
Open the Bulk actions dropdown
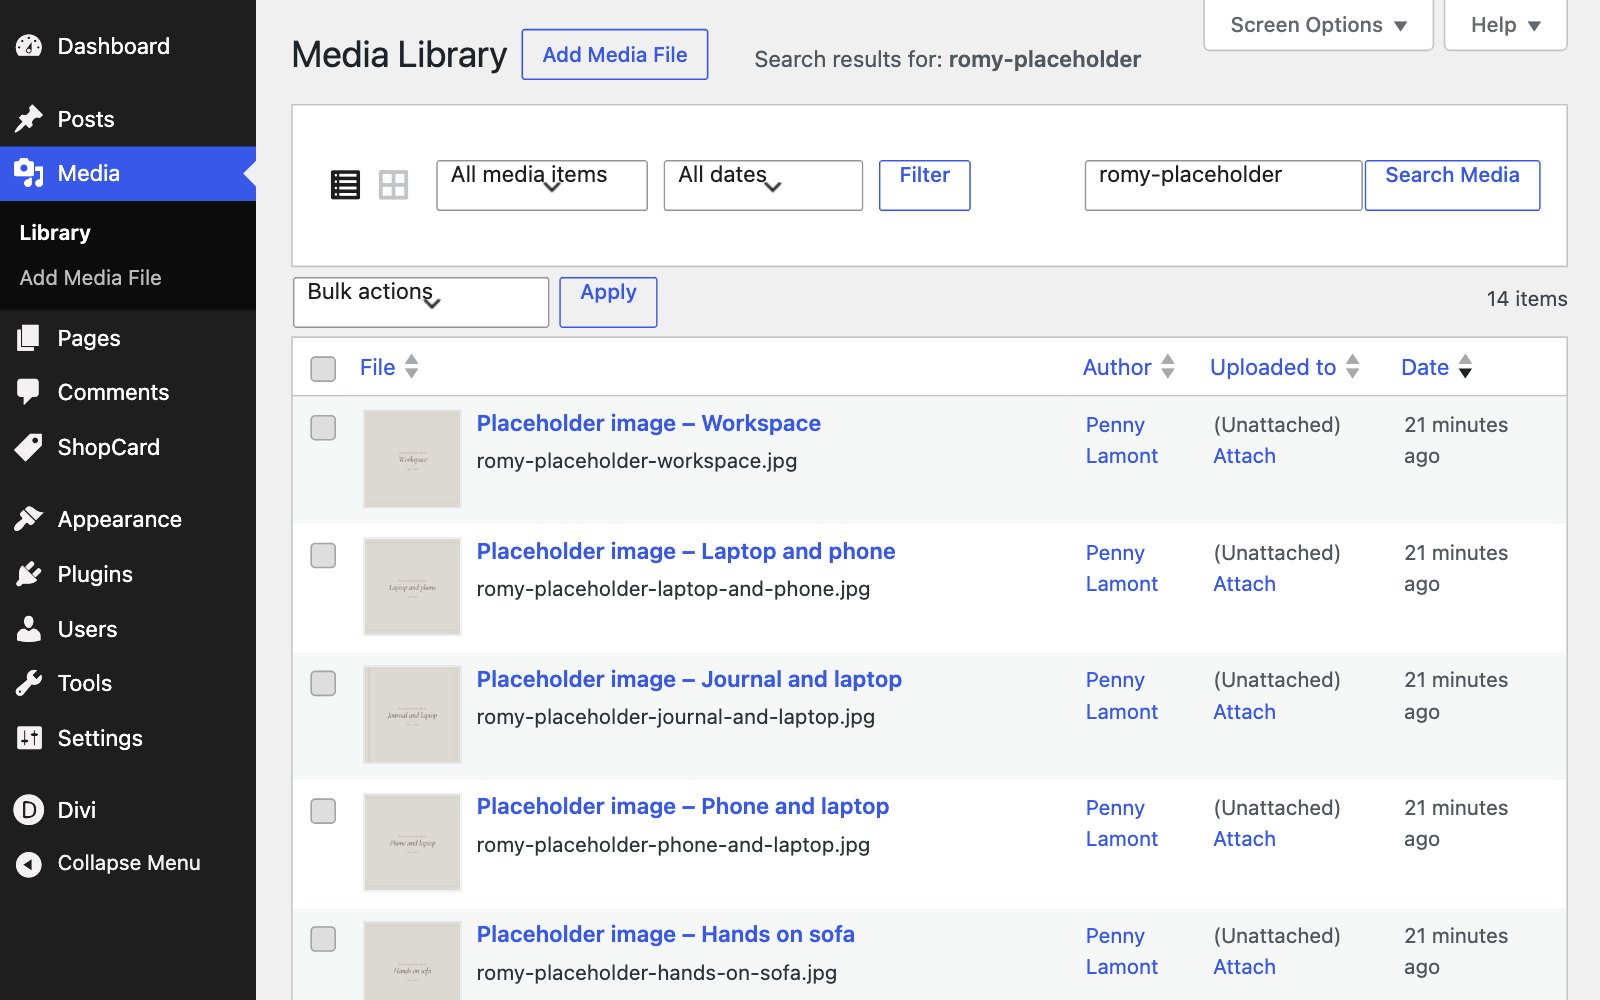421,302
